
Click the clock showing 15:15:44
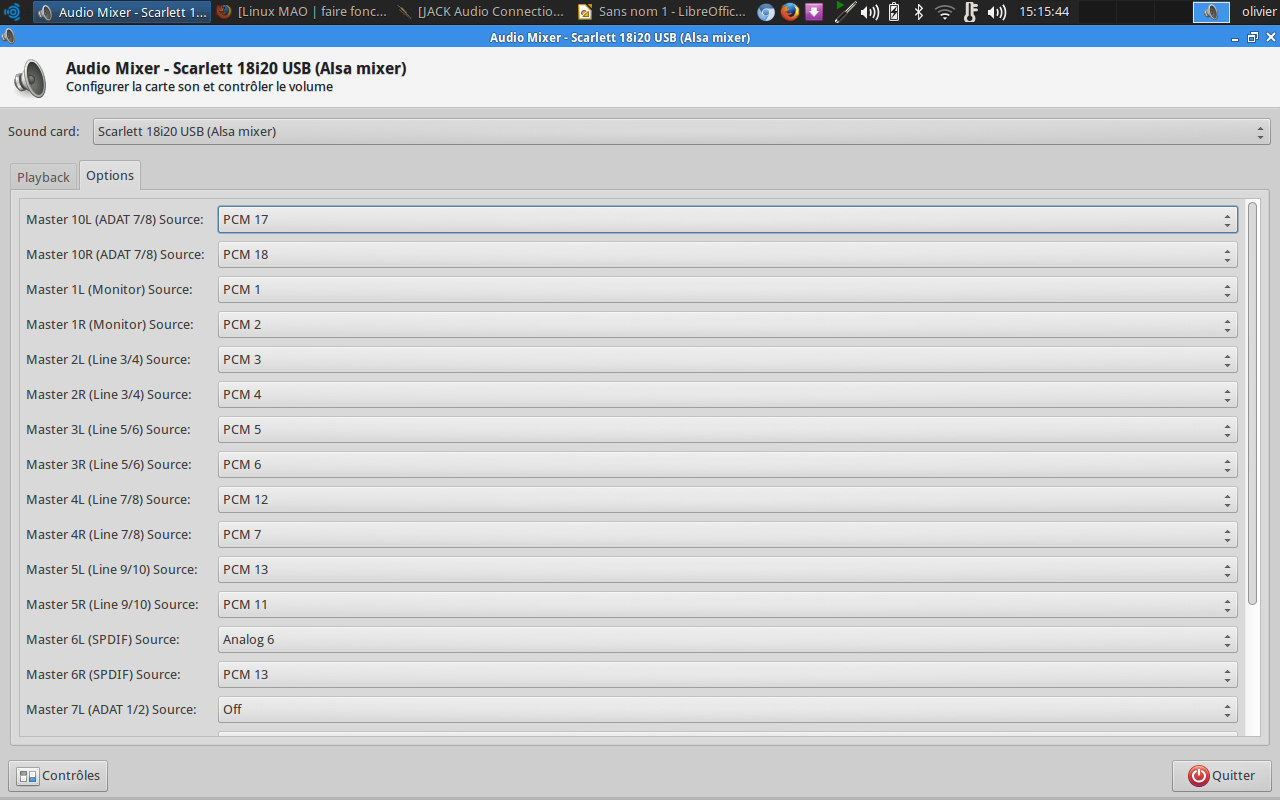tap(1044, 12)
